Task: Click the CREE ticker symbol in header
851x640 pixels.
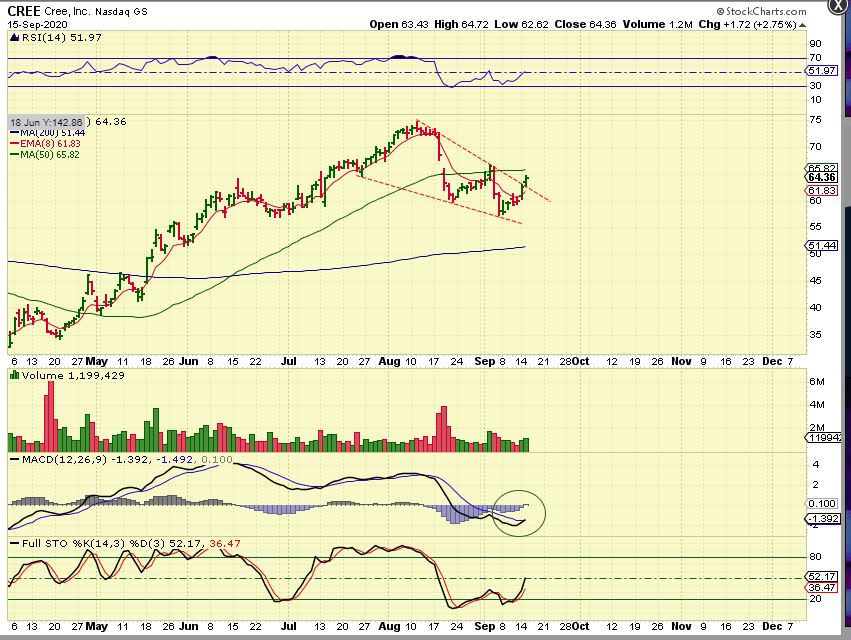Action: tap(26, 11)
